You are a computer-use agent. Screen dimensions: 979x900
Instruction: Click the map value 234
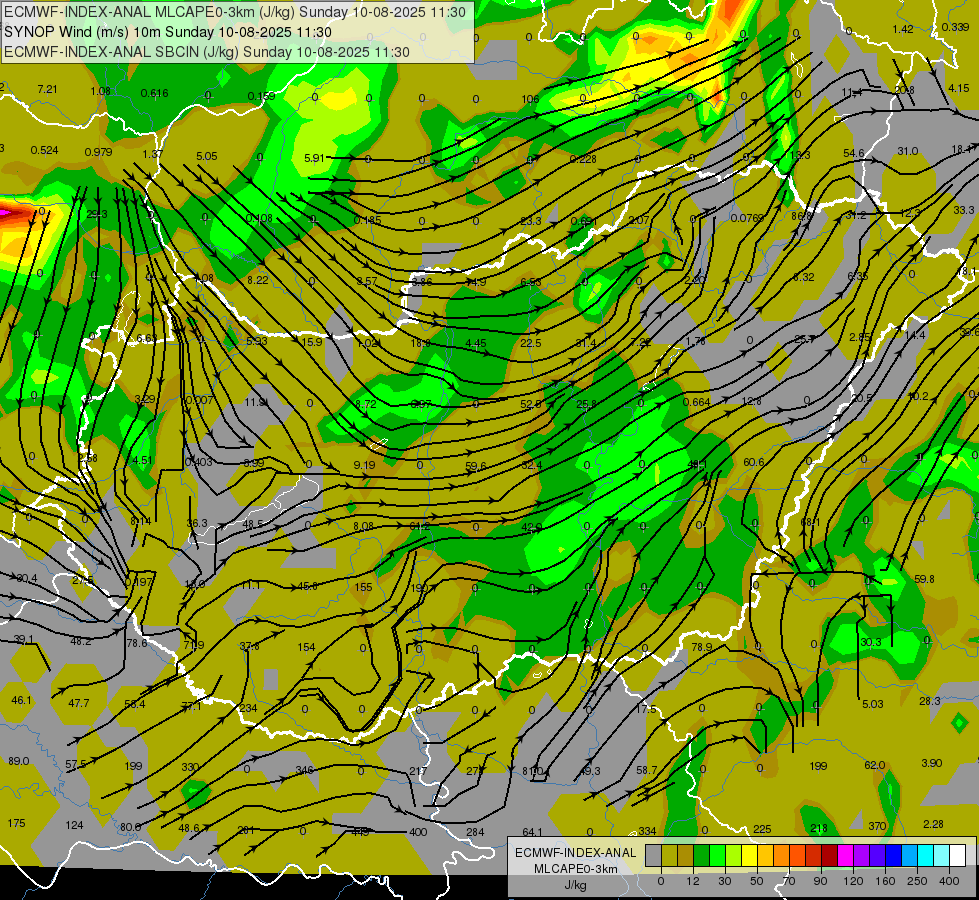coord(248,708)
